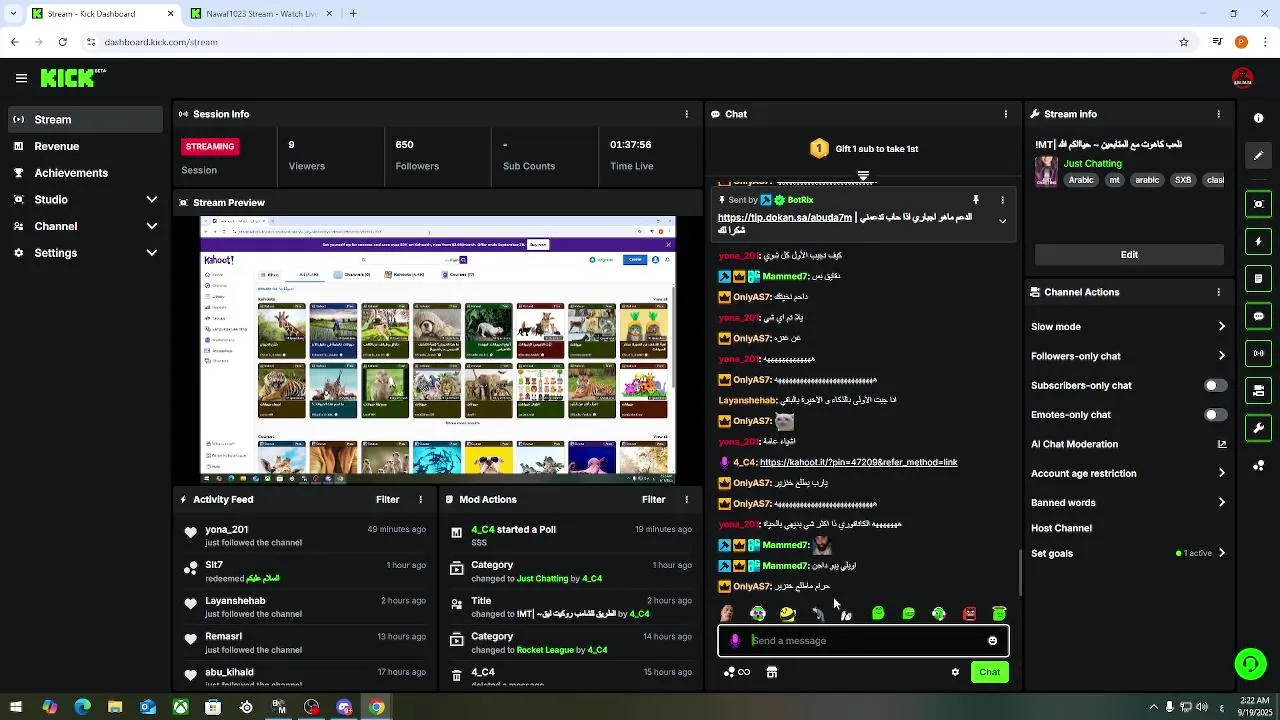Click the channel points dots icon in right rail
1280x720 pixels.
tap(1258, 465)
